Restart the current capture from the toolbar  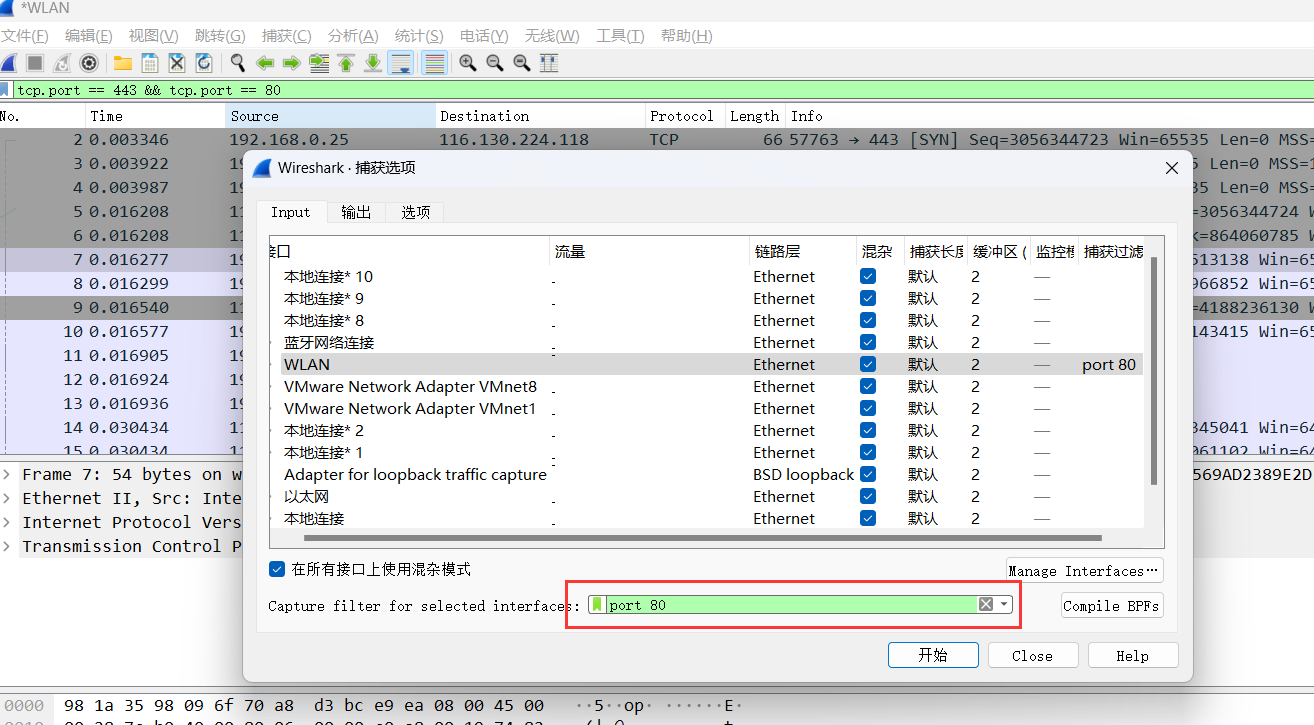point(62,63)
